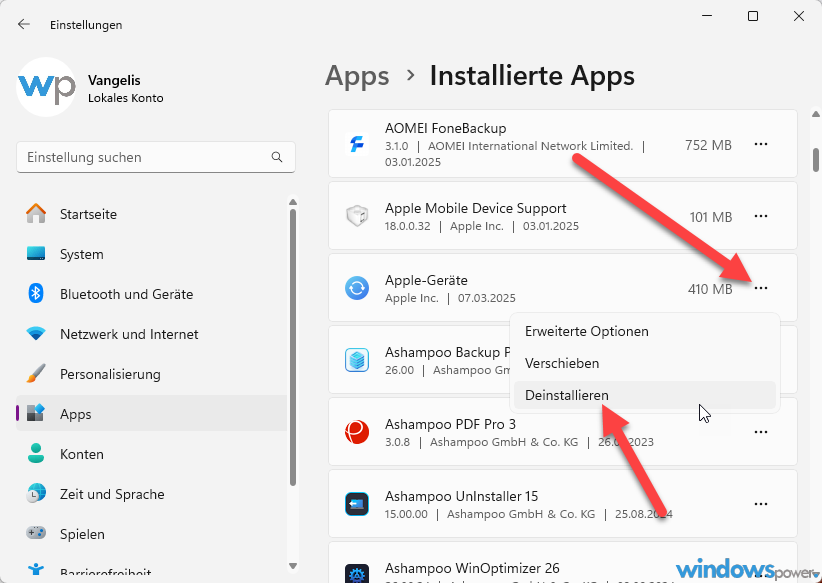822x583 pixels.
Task: Go back using the arrow beside Einstellungen
Action: 24,25
